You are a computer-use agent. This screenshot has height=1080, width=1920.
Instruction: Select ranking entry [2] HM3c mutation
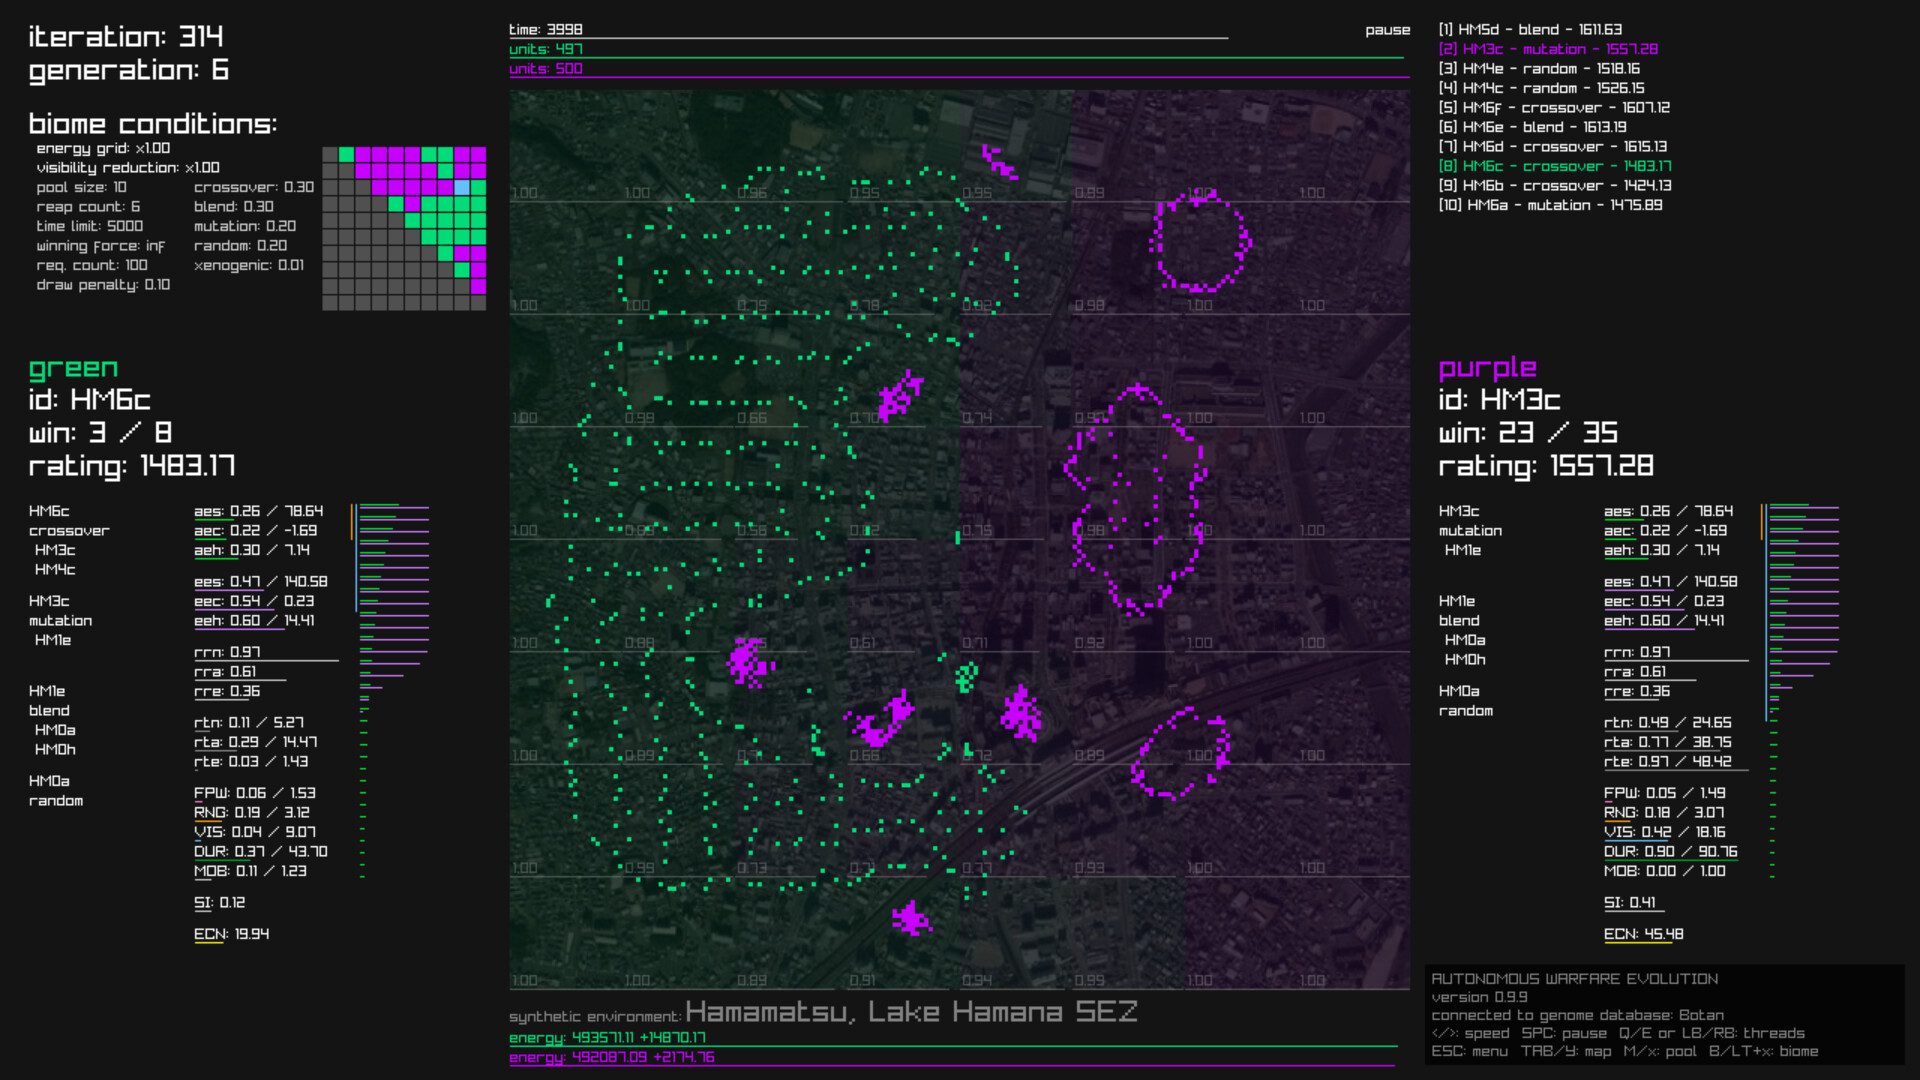[1547, 49]
